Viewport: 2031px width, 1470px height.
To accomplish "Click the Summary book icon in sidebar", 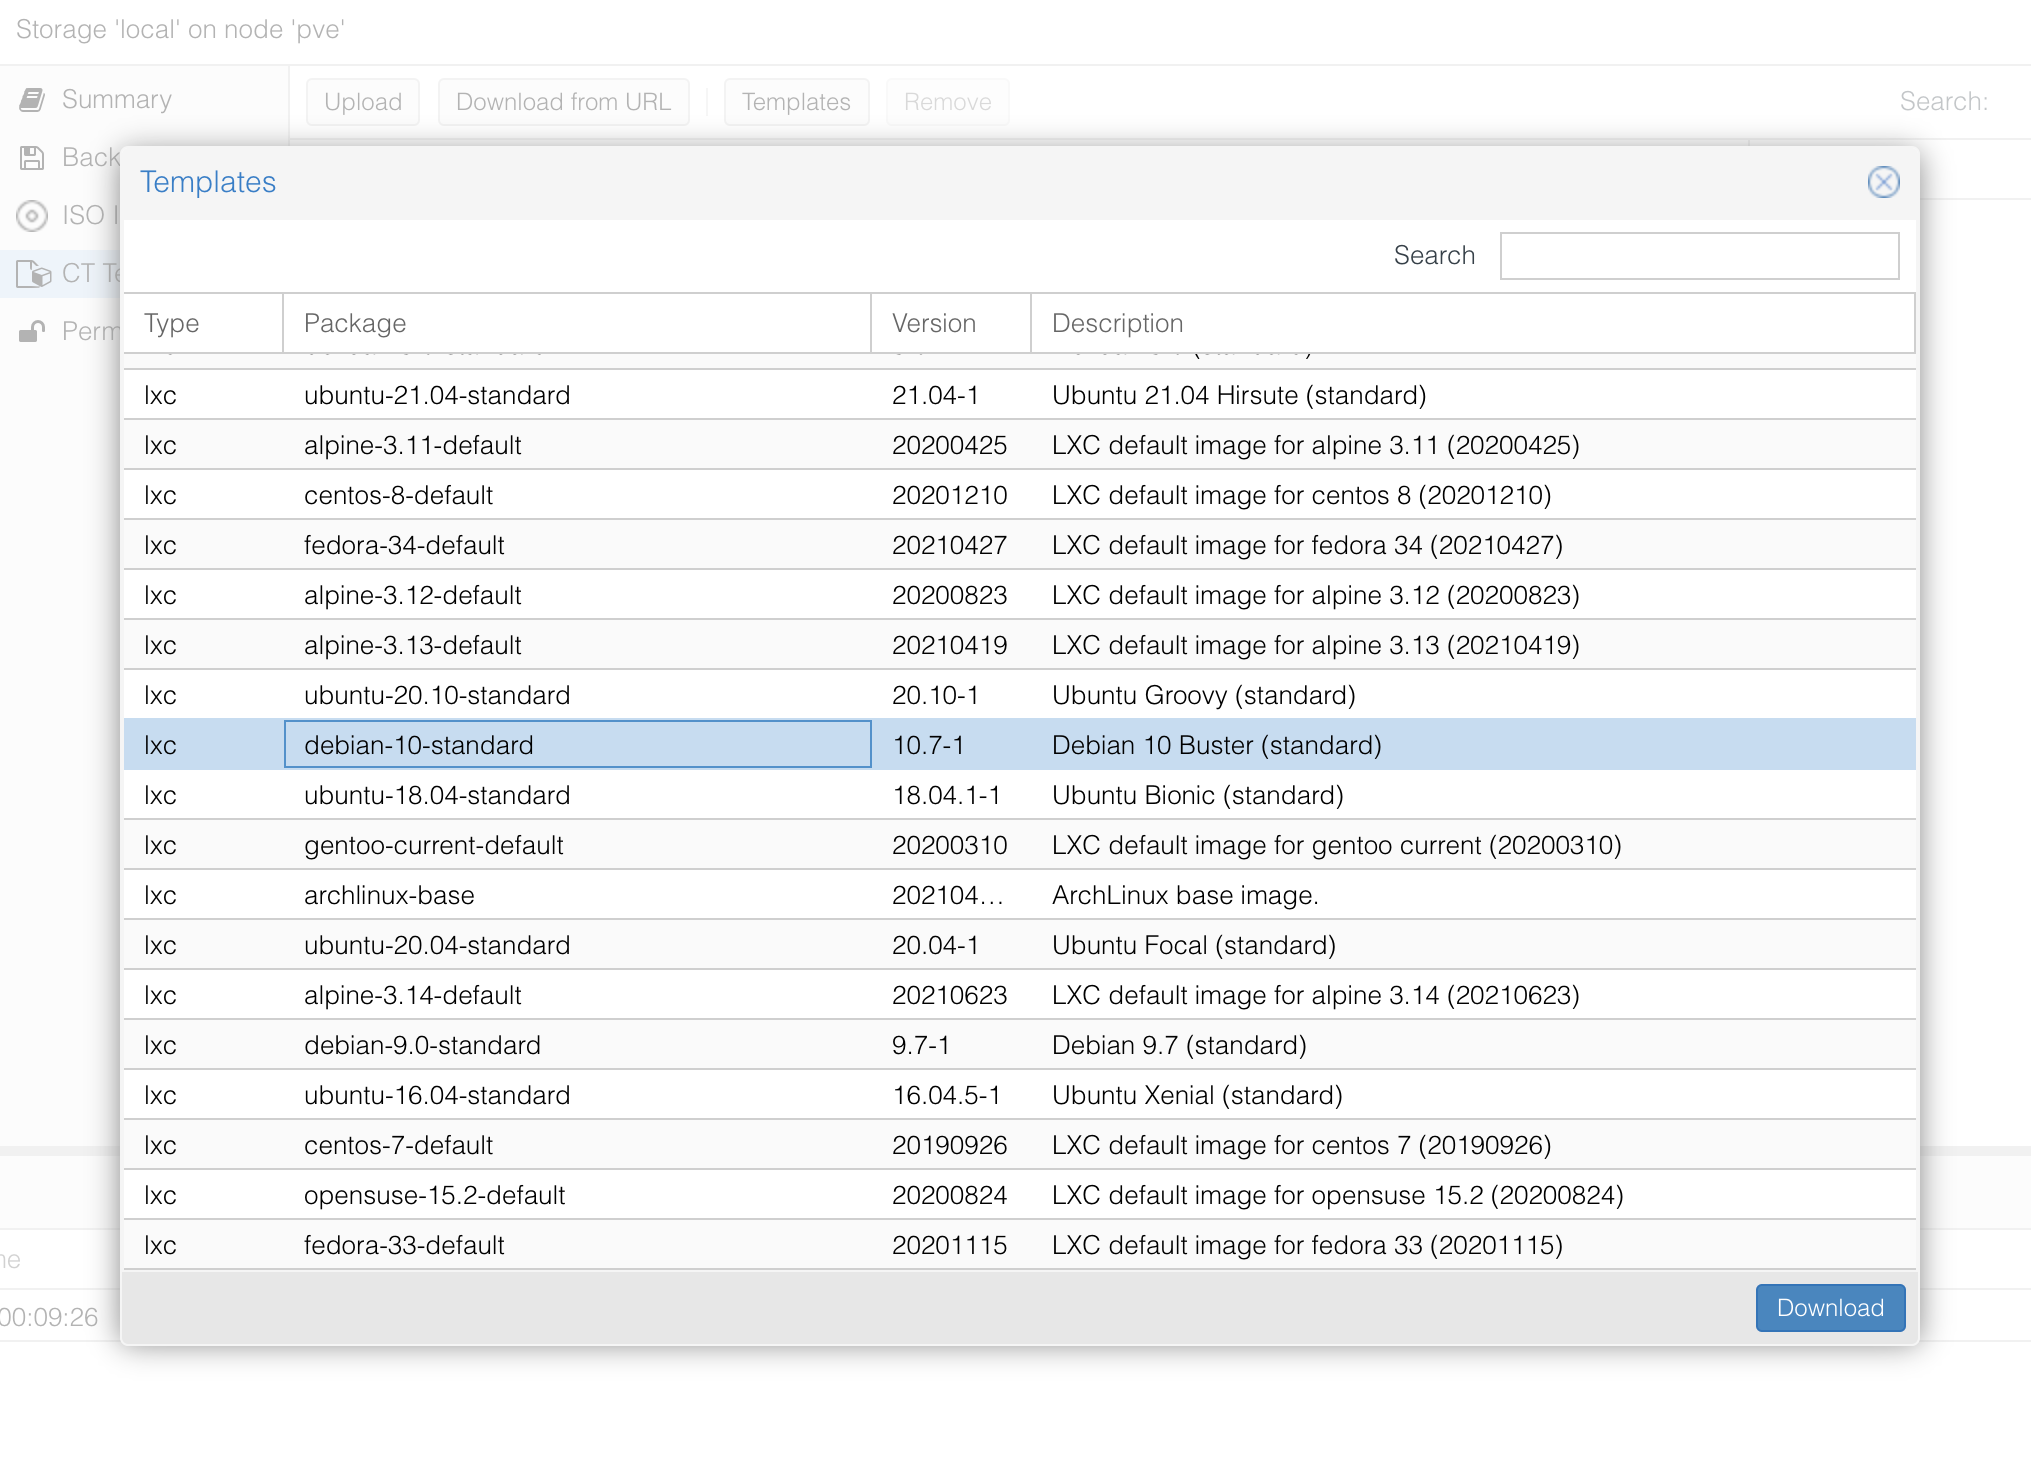I will pos(32,99).
